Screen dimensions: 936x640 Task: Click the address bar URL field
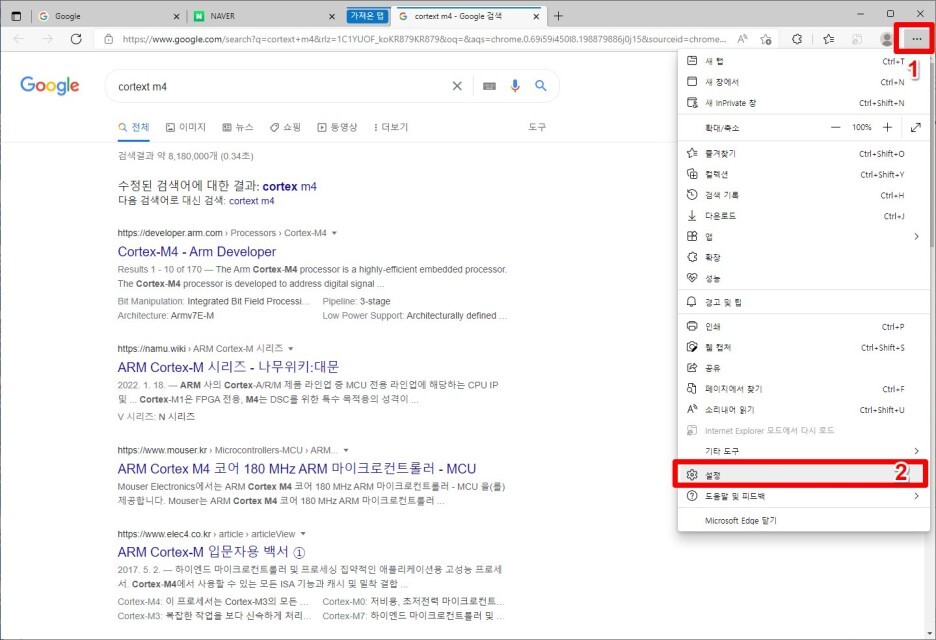424,39
